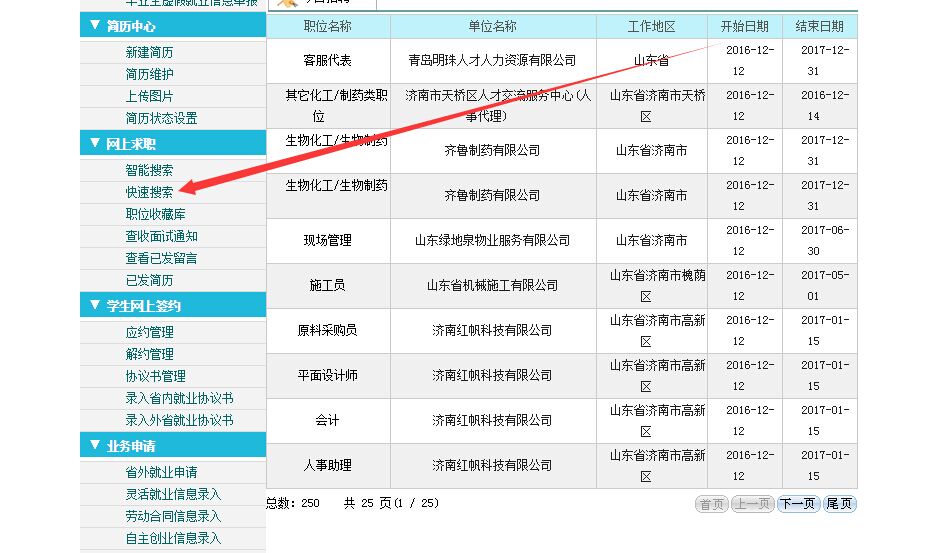Click the 工作地区 column header

click(652, 26)
